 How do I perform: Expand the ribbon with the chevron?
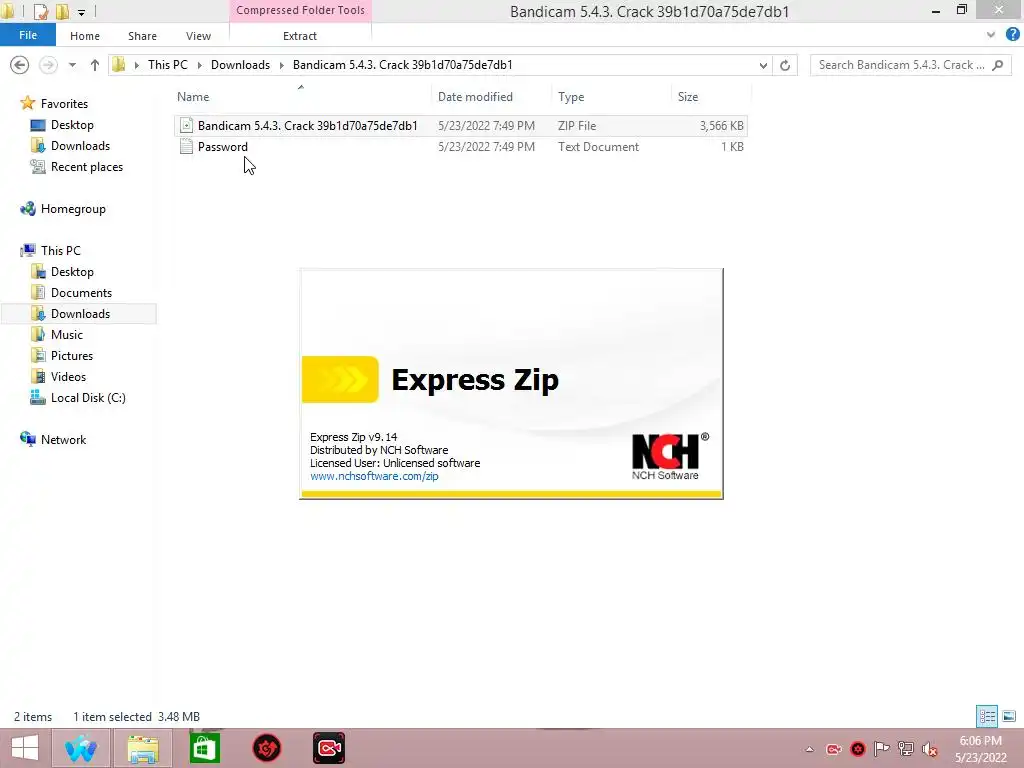pyautogui.click(x=991, y=35)
